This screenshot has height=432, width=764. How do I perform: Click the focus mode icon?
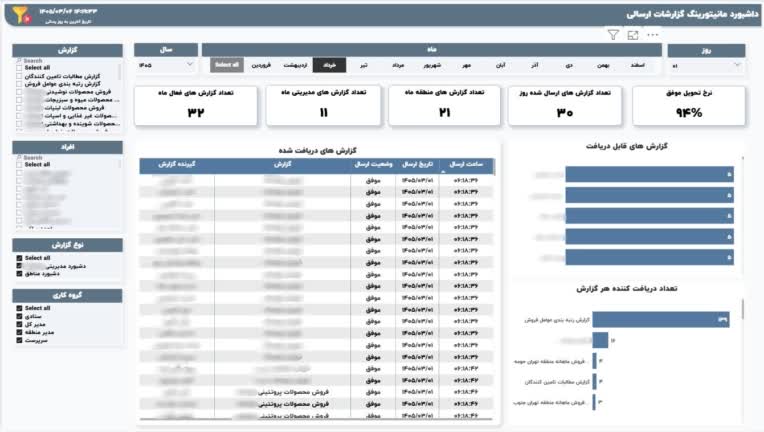633,35
